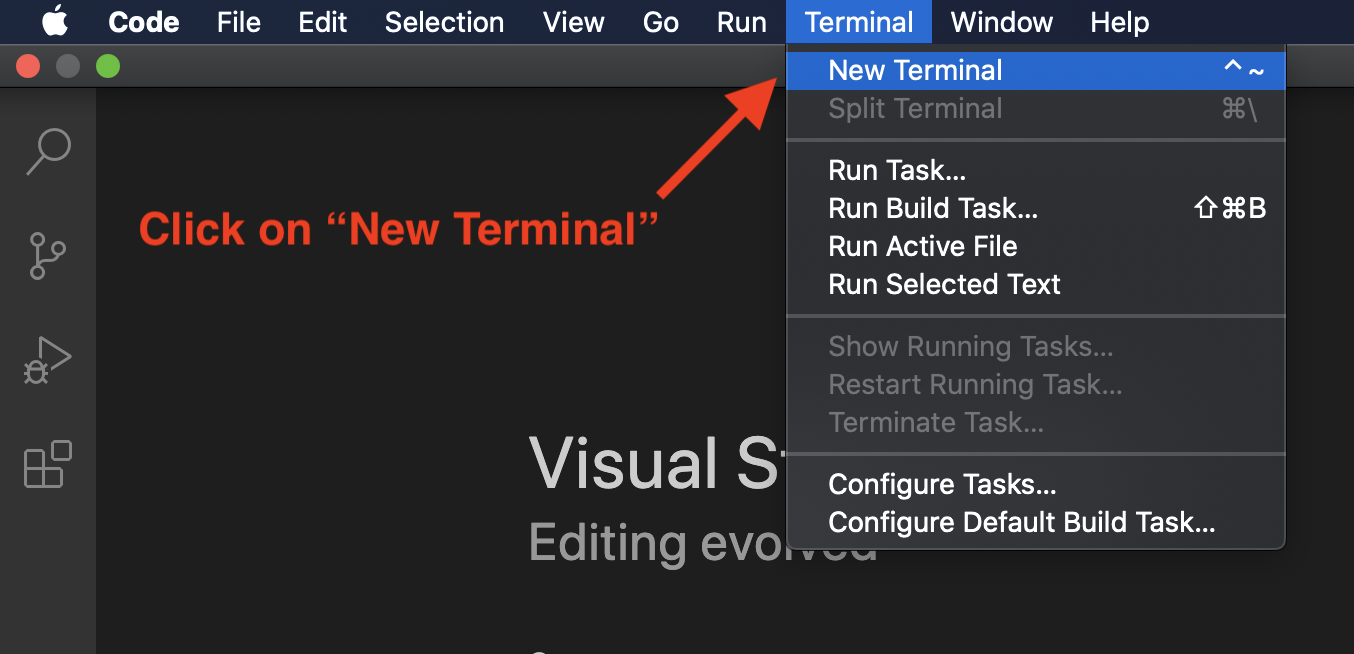Open "Configure Tasks..."

942,484
